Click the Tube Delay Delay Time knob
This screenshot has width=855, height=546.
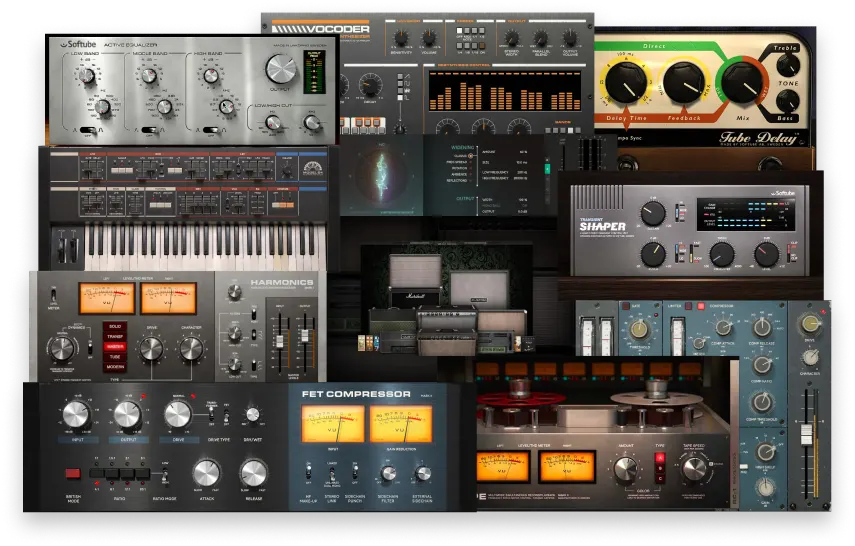tap(627, 83)
